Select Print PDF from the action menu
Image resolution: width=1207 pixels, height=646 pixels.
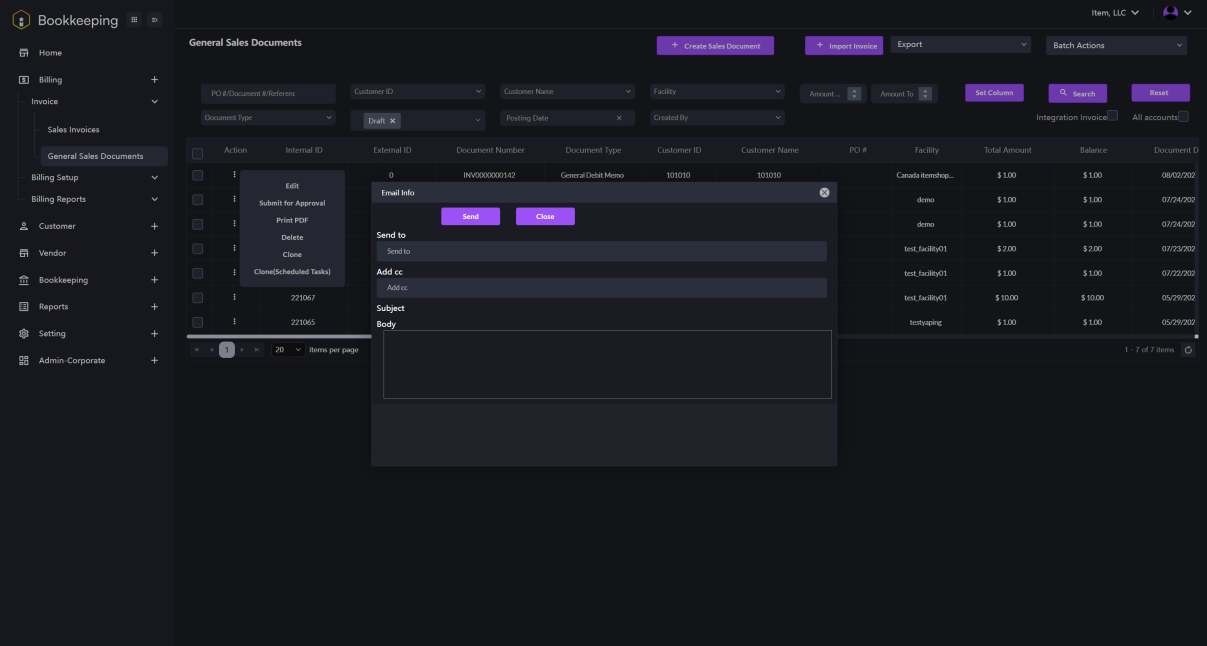pyautogui.click(x=292, y=220)
